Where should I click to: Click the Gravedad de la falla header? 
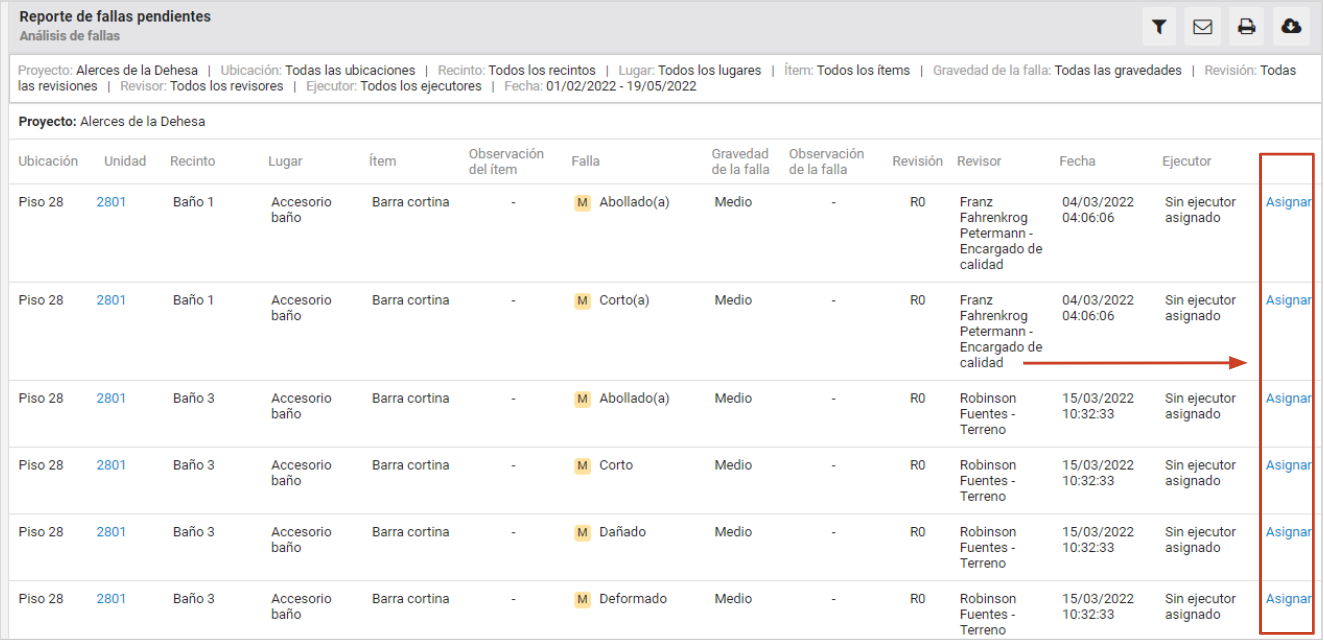point(740,161)
